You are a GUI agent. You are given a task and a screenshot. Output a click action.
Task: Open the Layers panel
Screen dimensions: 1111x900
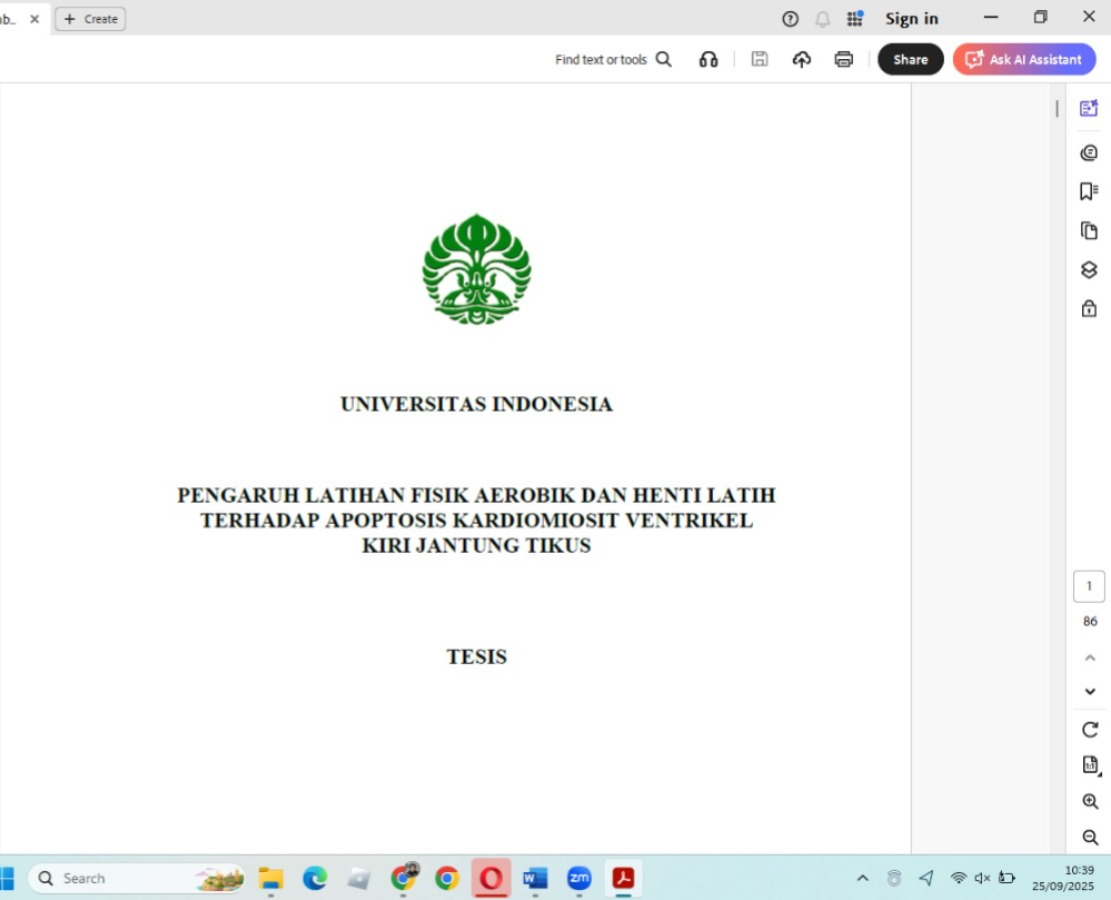(x=1089, y=270)
